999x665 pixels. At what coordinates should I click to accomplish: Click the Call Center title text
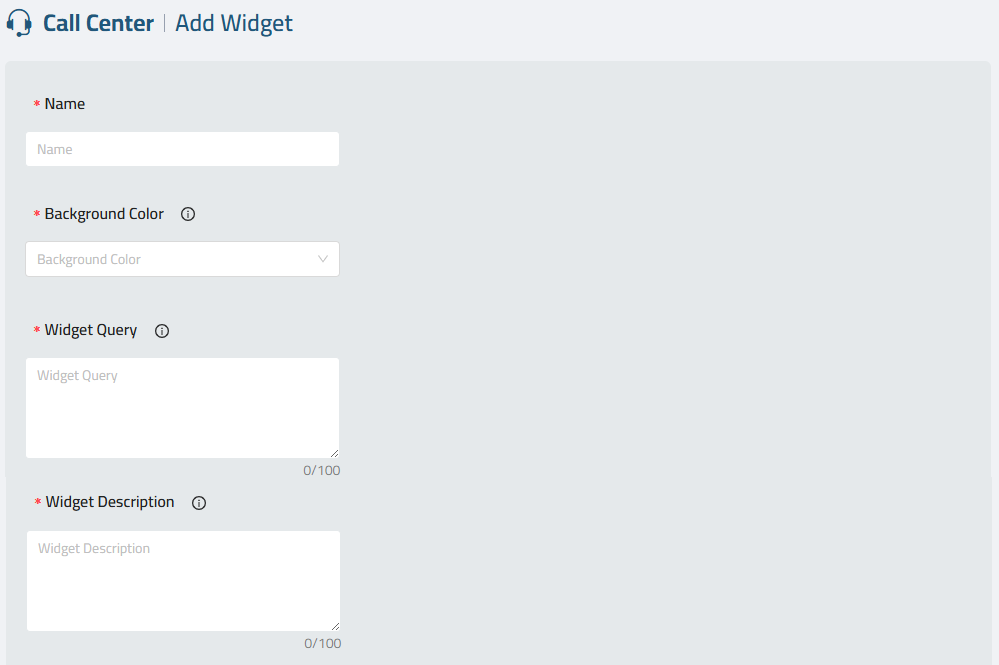click(x=99, y=24)
